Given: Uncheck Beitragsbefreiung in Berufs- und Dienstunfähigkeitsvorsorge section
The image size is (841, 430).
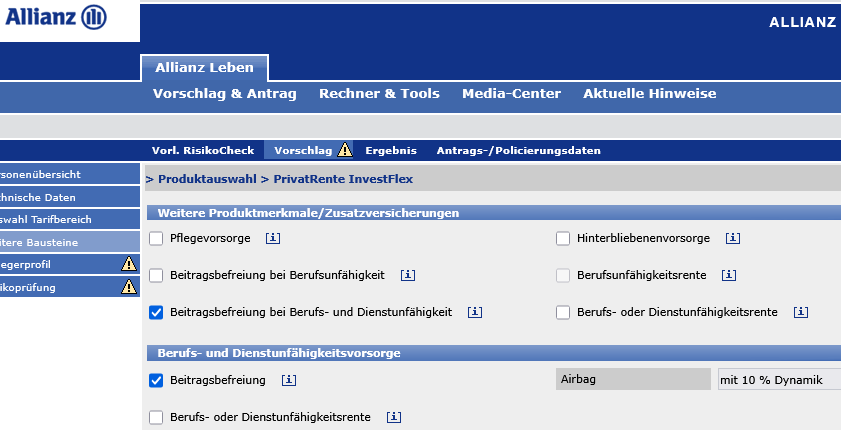Looking at the screenshot, I should pyautogui.click(x=156, y=381).
